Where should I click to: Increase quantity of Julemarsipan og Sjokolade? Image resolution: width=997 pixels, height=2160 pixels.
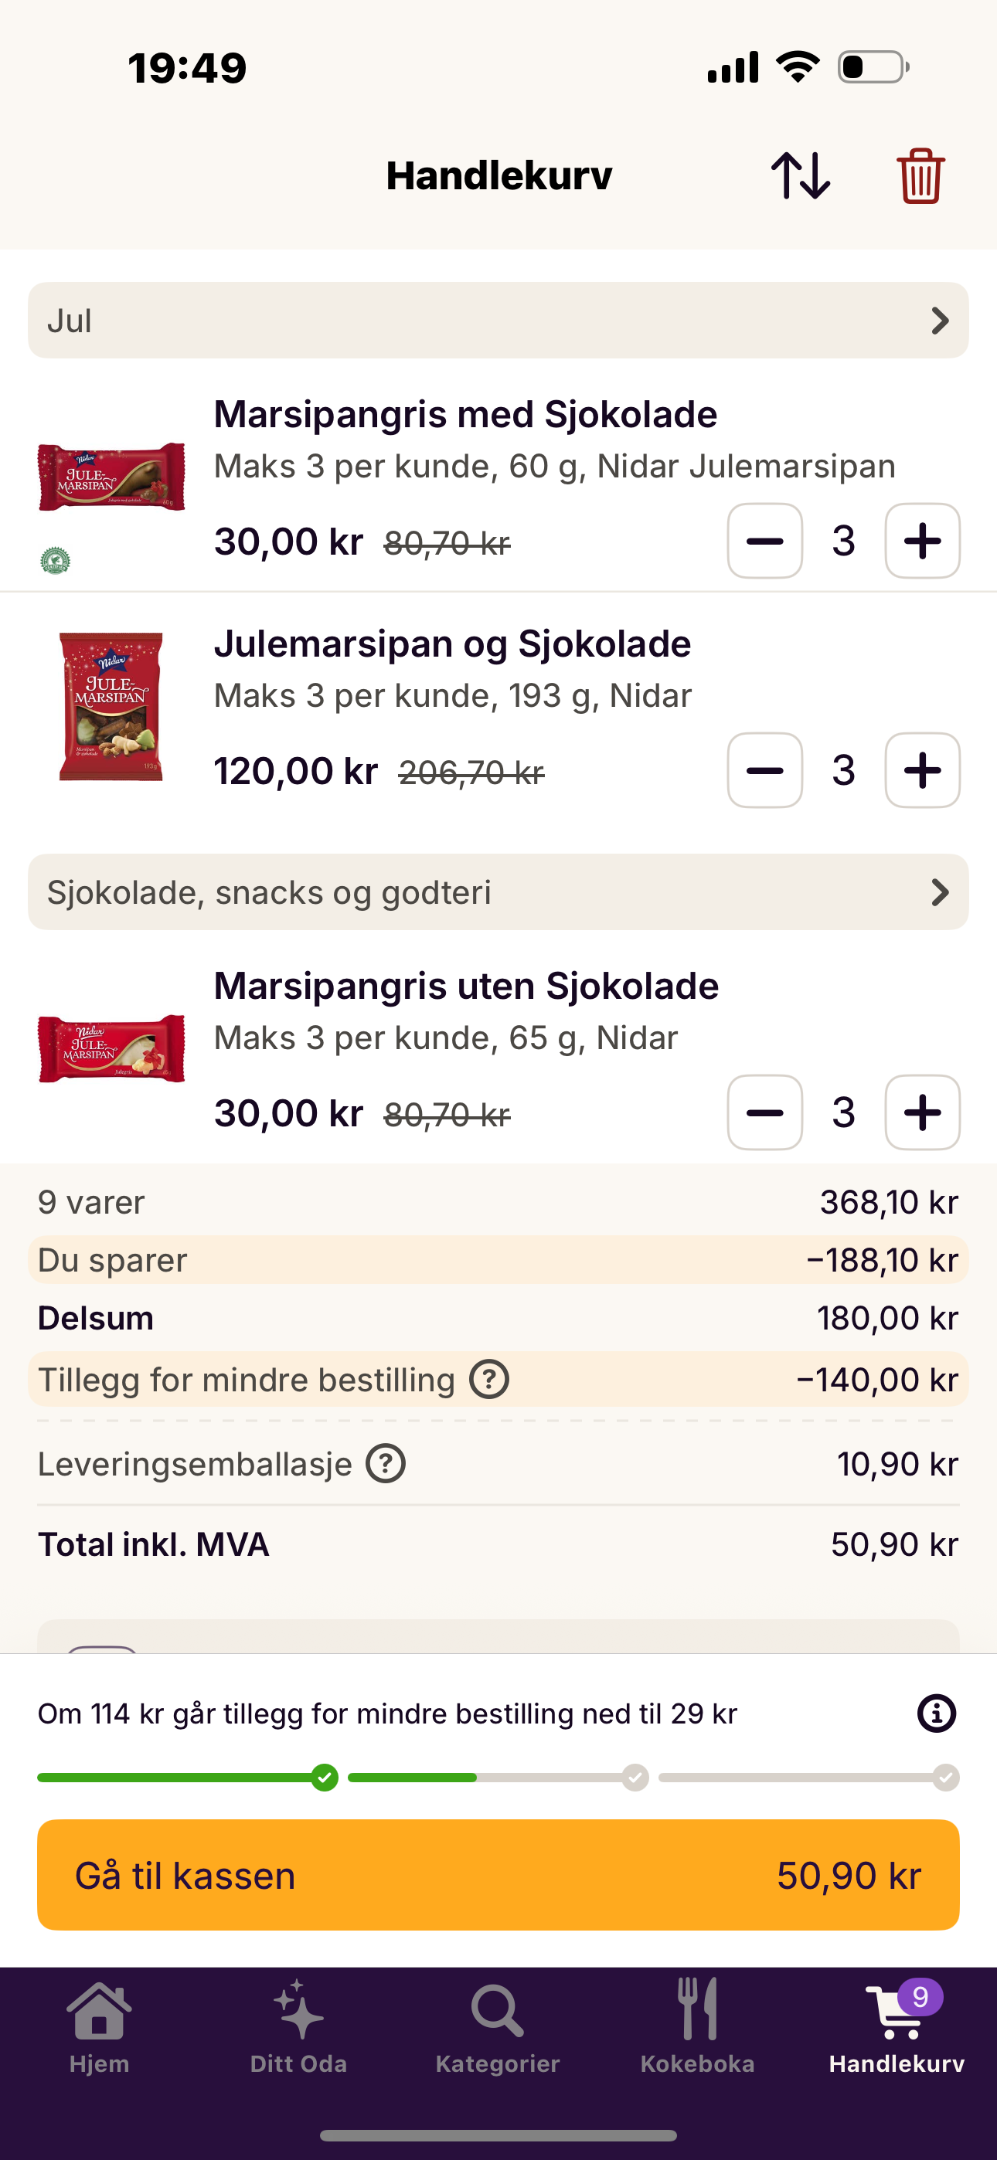pos(922,770)
